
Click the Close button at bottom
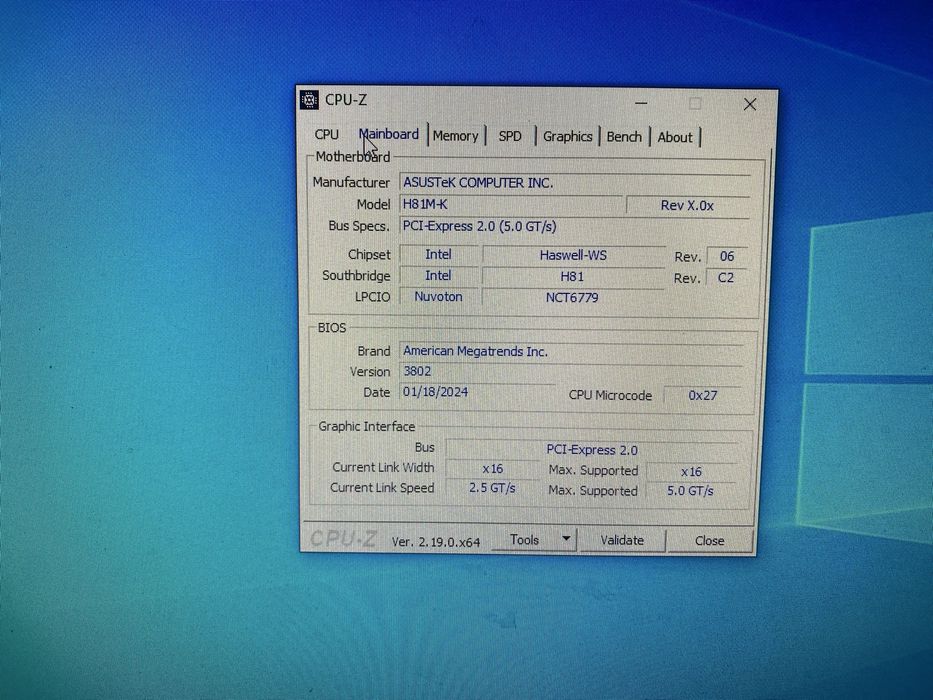click(x=709, y=541)
